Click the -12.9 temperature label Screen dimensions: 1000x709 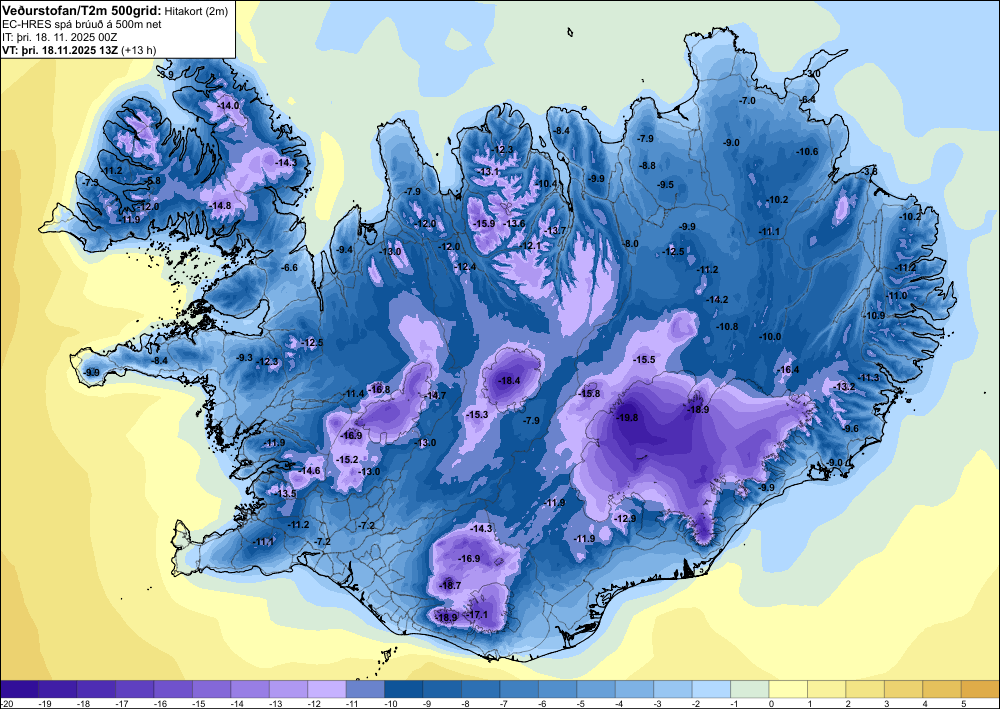[625, 519]
